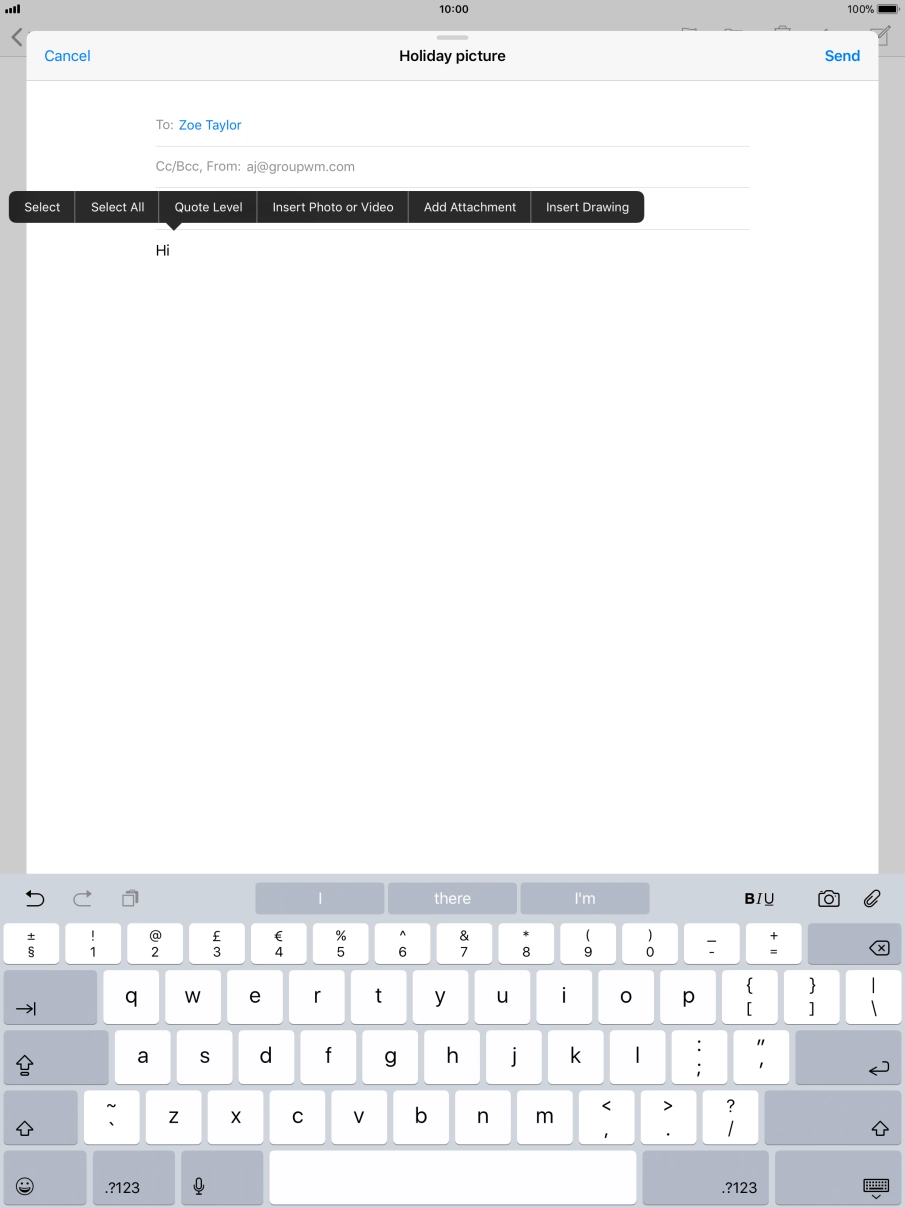Choose Add Attachment from the context menu
This screenshot has width=905, height=1208.
tap(469, 207)
